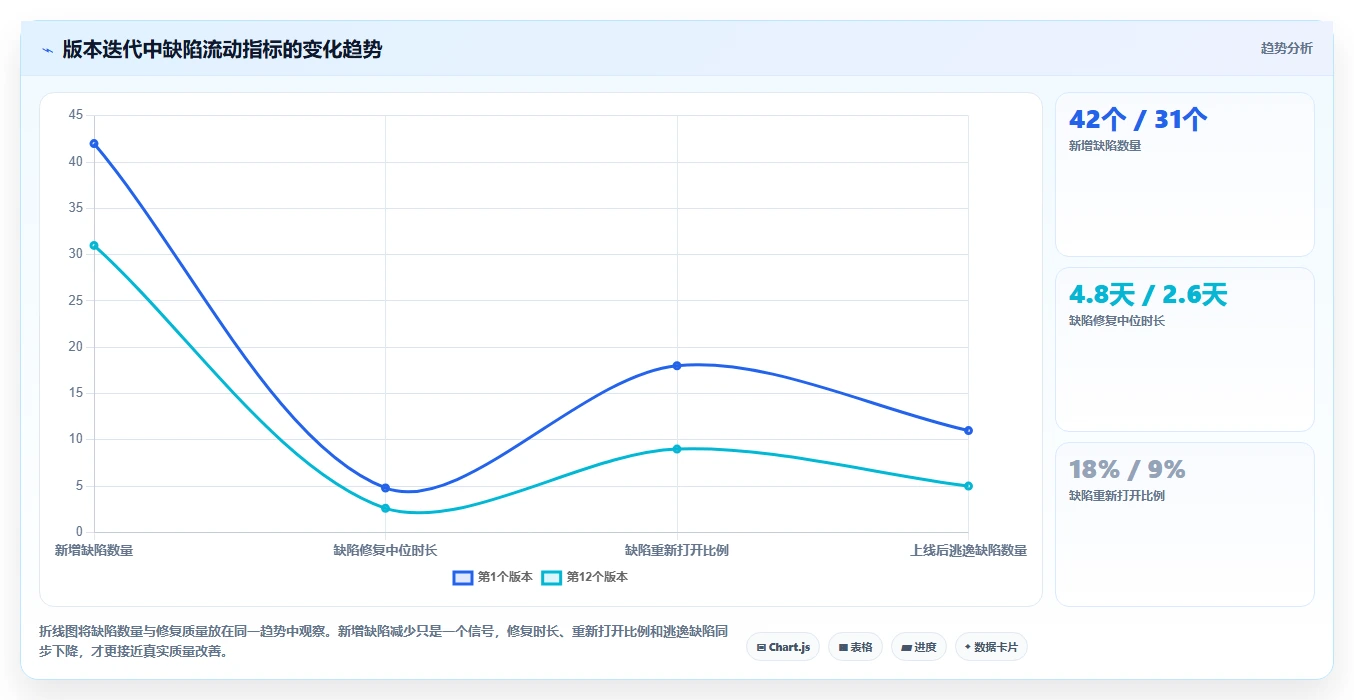Click blue point at 缺陷重新打开比例
The height and width of the screenshot is (700, 1354).
point(677,365)
